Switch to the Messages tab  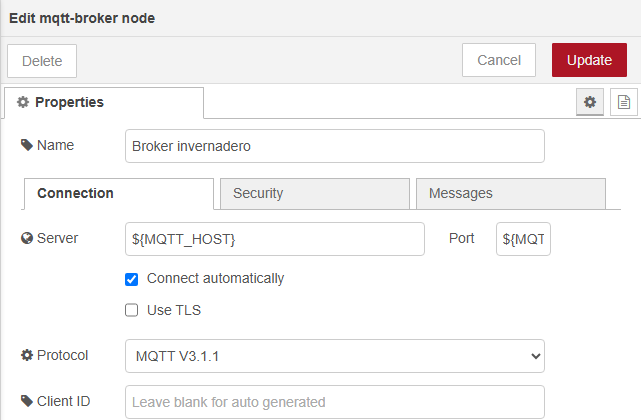click(x=511, y=193)
